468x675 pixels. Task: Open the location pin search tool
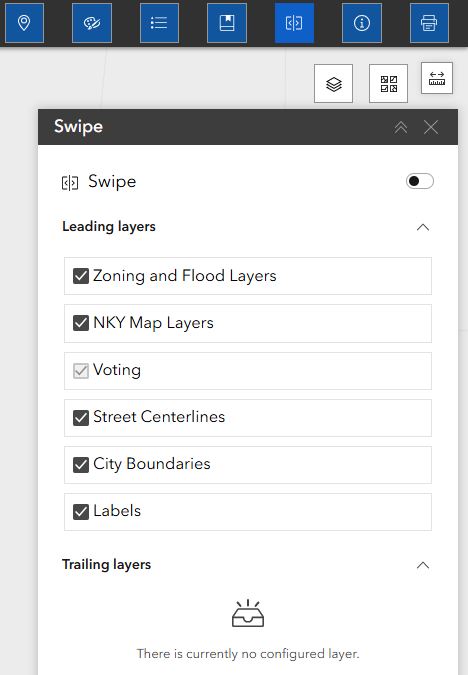pos(24,23)
